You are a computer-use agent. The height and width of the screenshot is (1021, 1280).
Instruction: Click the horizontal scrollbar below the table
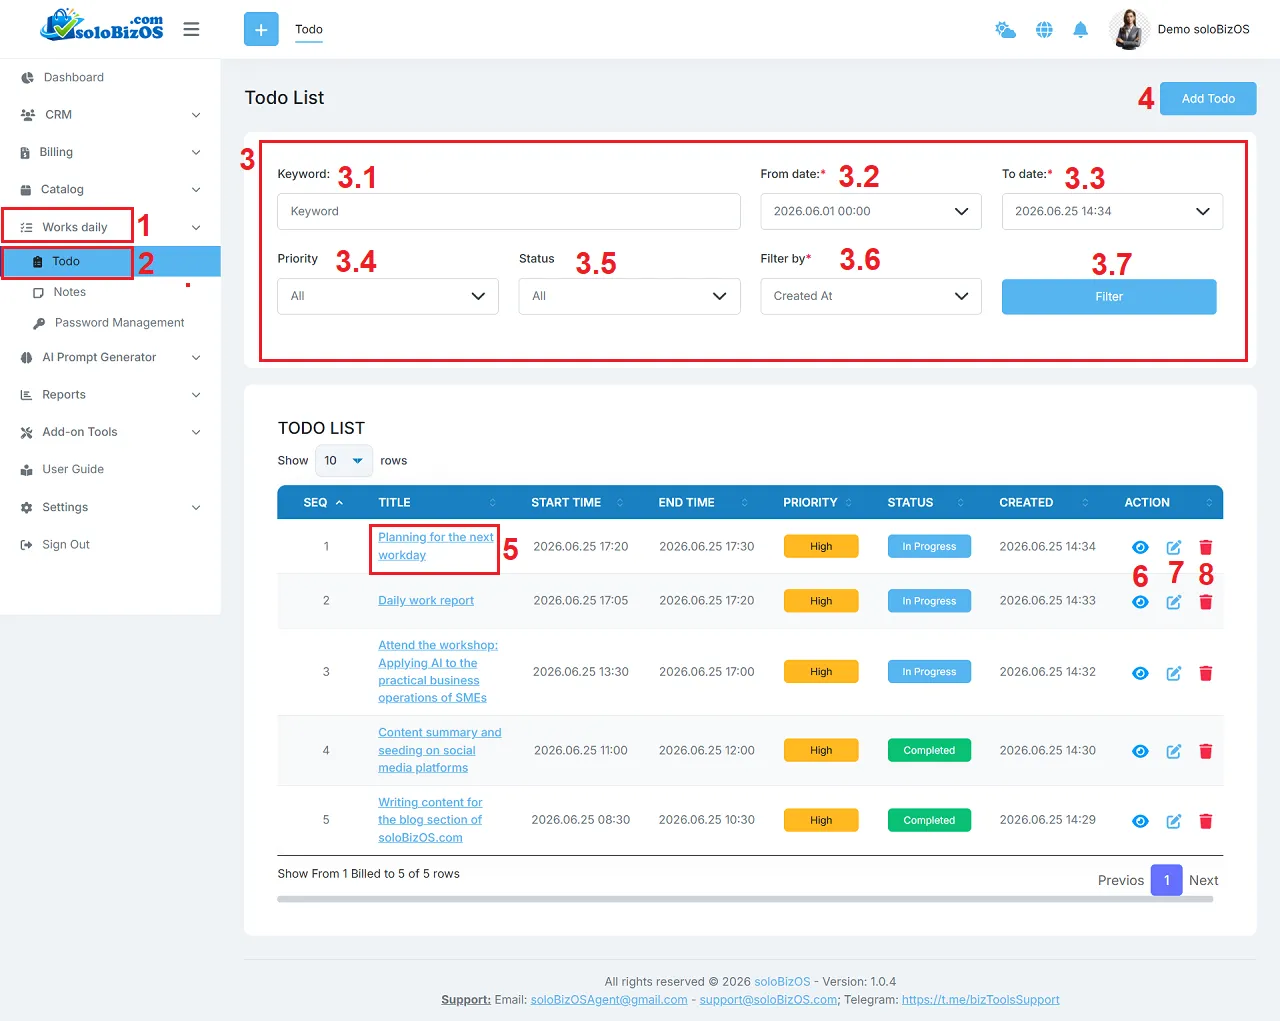click(745, 899)
